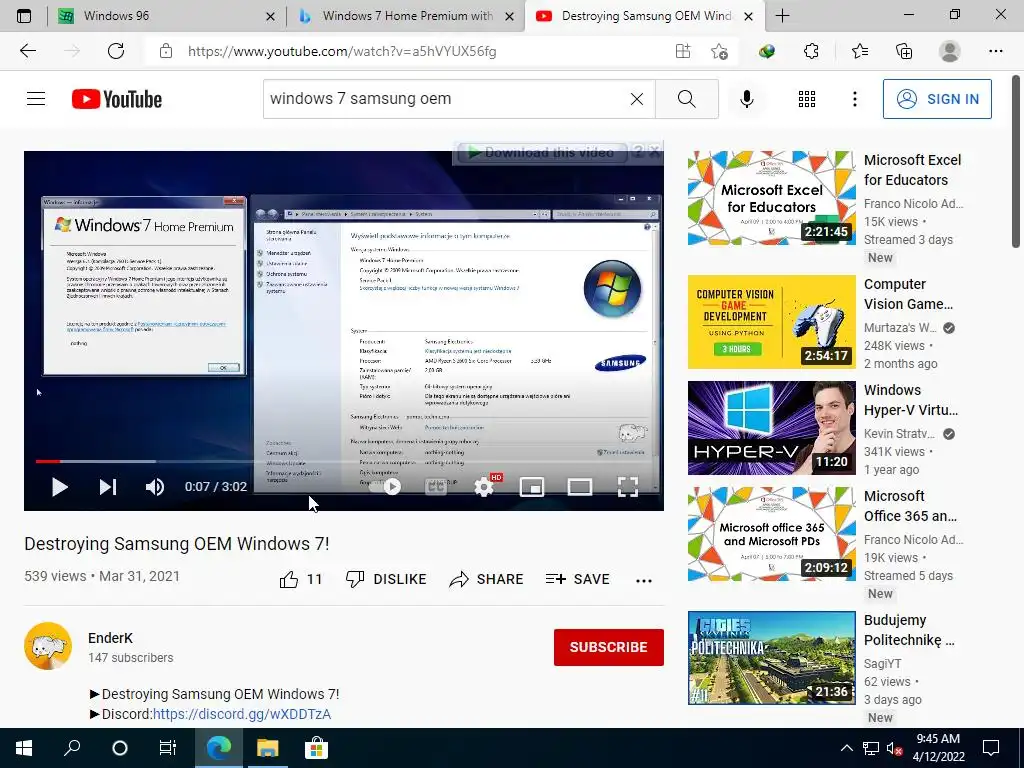Open EnderK channel name link
This screenshot has width=1024, height=768.
(110, 638)
